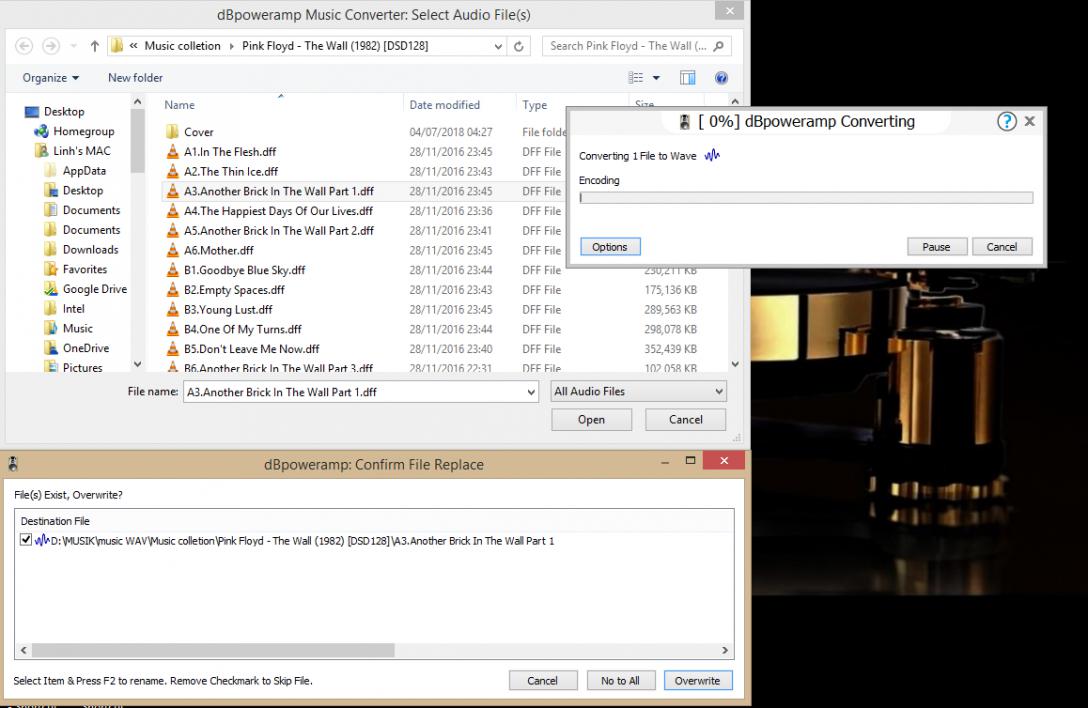Image resolution: width=1088 pixels, height=708 pixels.
Task: Expand the File name combo box arrow
Action: (x=531, y=392)
